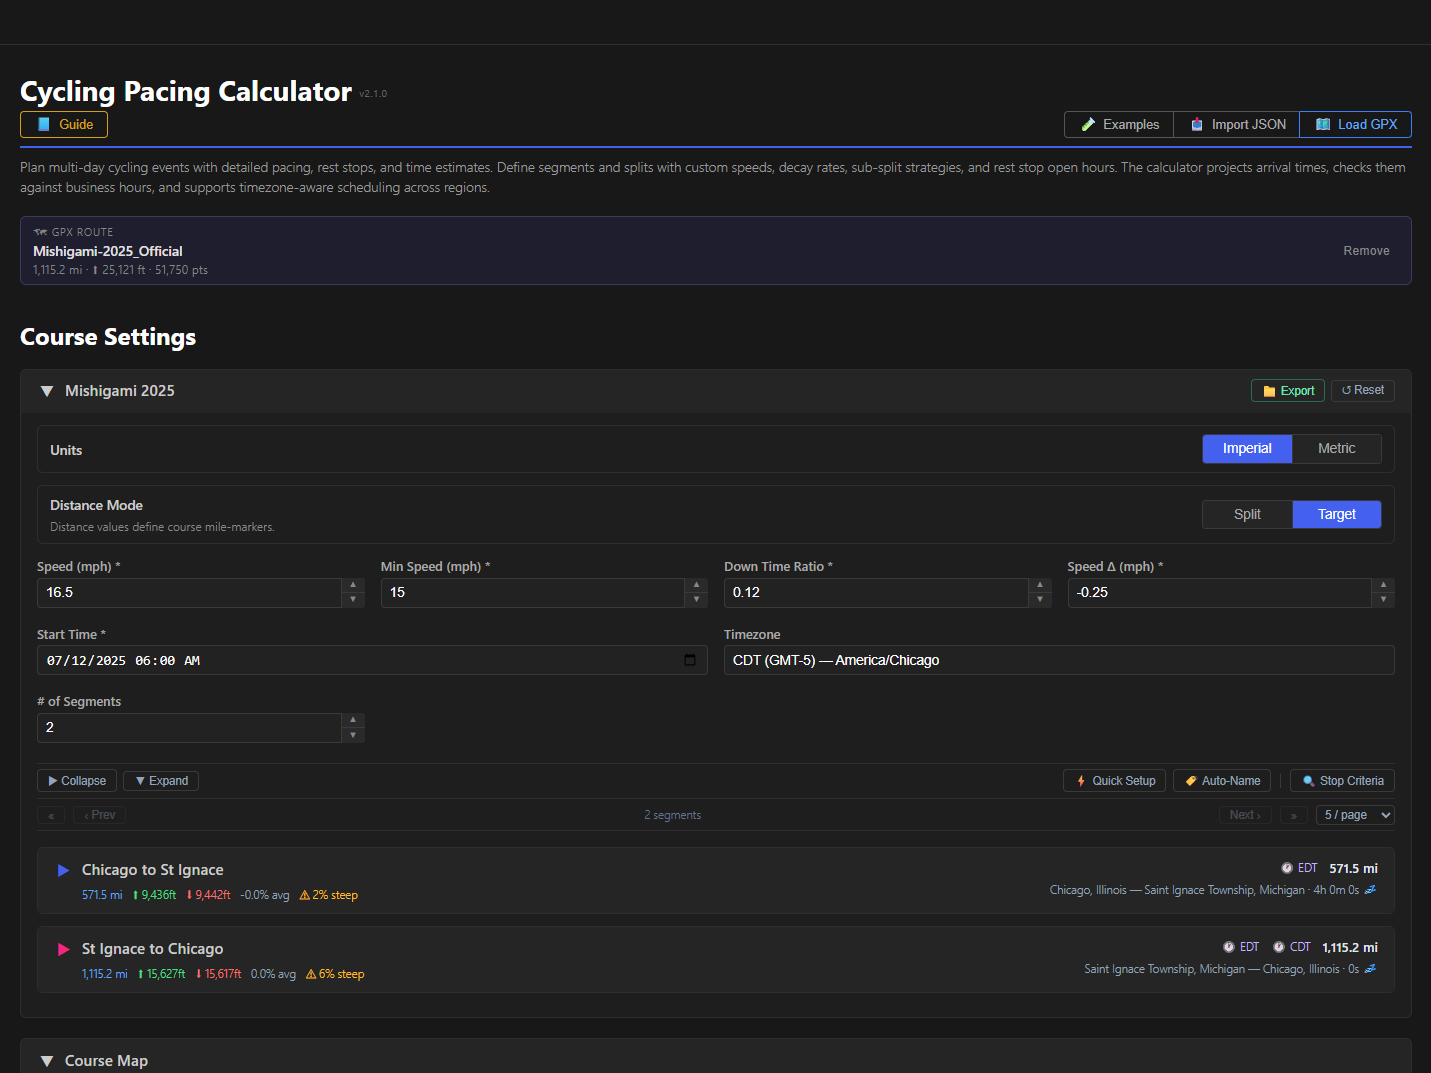Select Imperial units

[x=1246, y=449]
